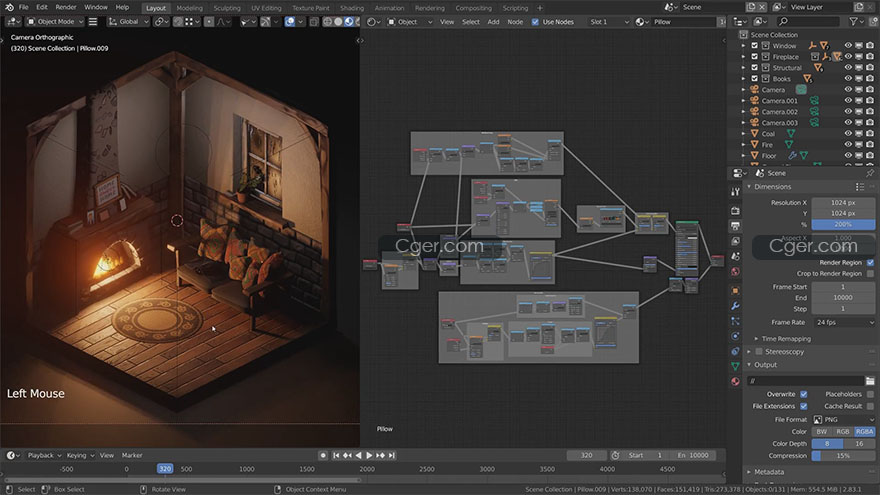Open the Active Tool and Workspace settings icon
Image resolution: width=880 pixels, height=495 pixels.
(x=735, y=191)
